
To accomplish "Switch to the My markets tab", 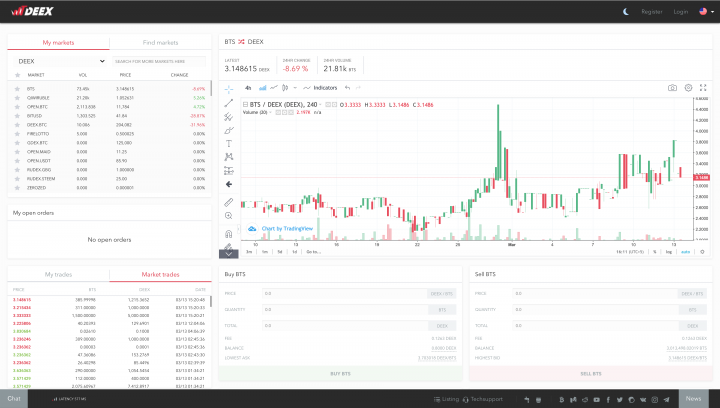I will point(58,42).
